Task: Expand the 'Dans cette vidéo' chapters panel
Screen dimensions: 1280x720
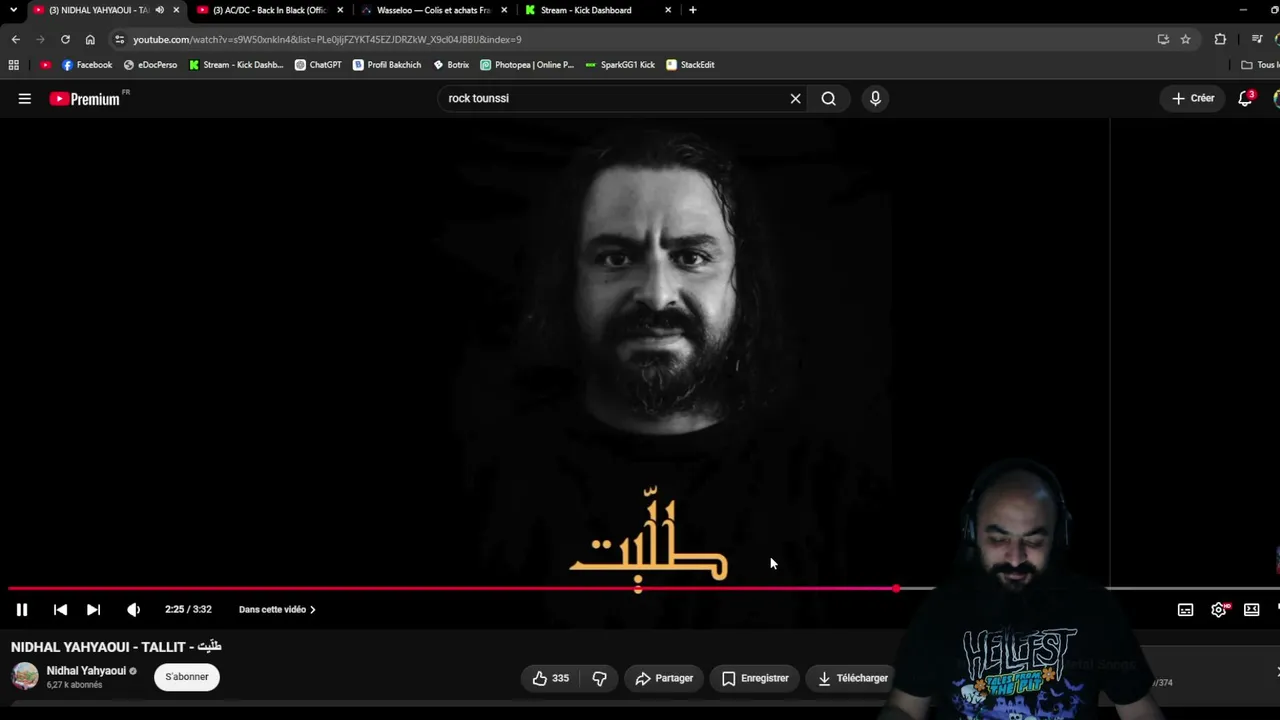Action: coord(277,609)
